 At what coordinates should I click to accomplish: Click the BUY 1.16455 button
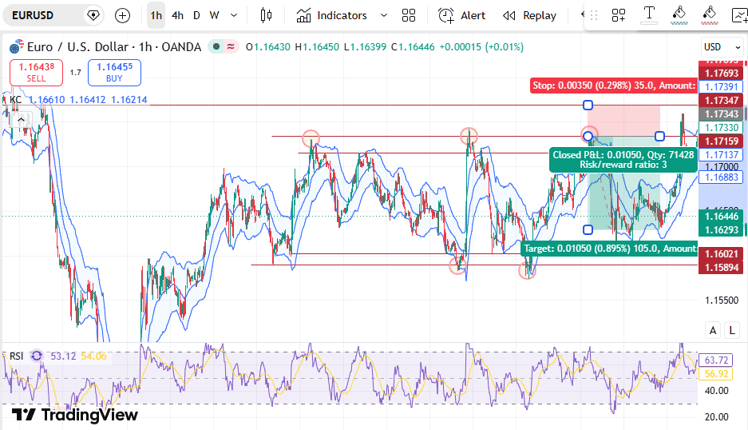[x=114, y=73]
